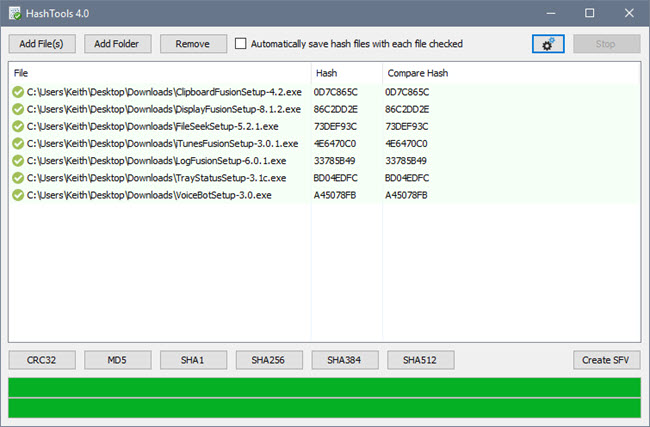
Task: Click BD04EDFC in Compare Hash column
Action: pos(407,178)
